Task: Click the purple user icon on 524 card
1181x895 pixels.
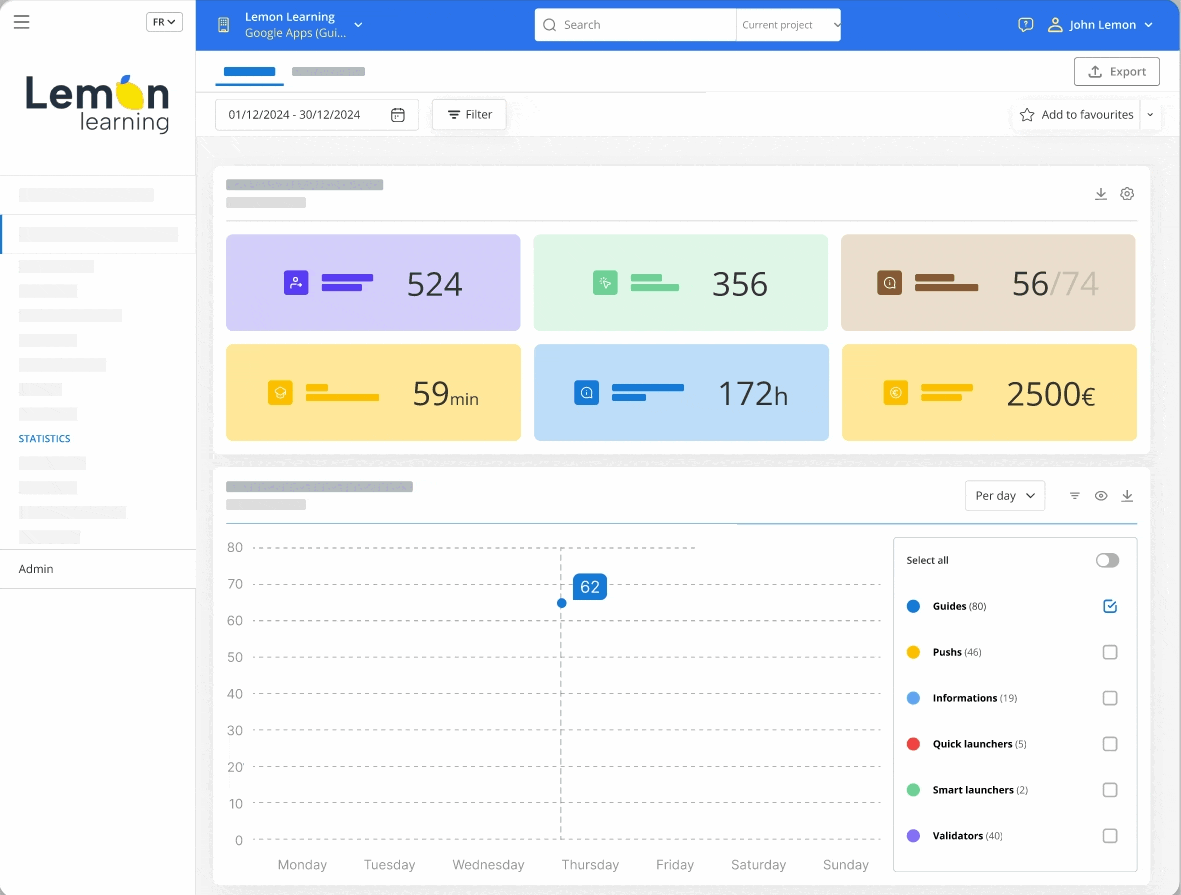Action: [296, 283]
